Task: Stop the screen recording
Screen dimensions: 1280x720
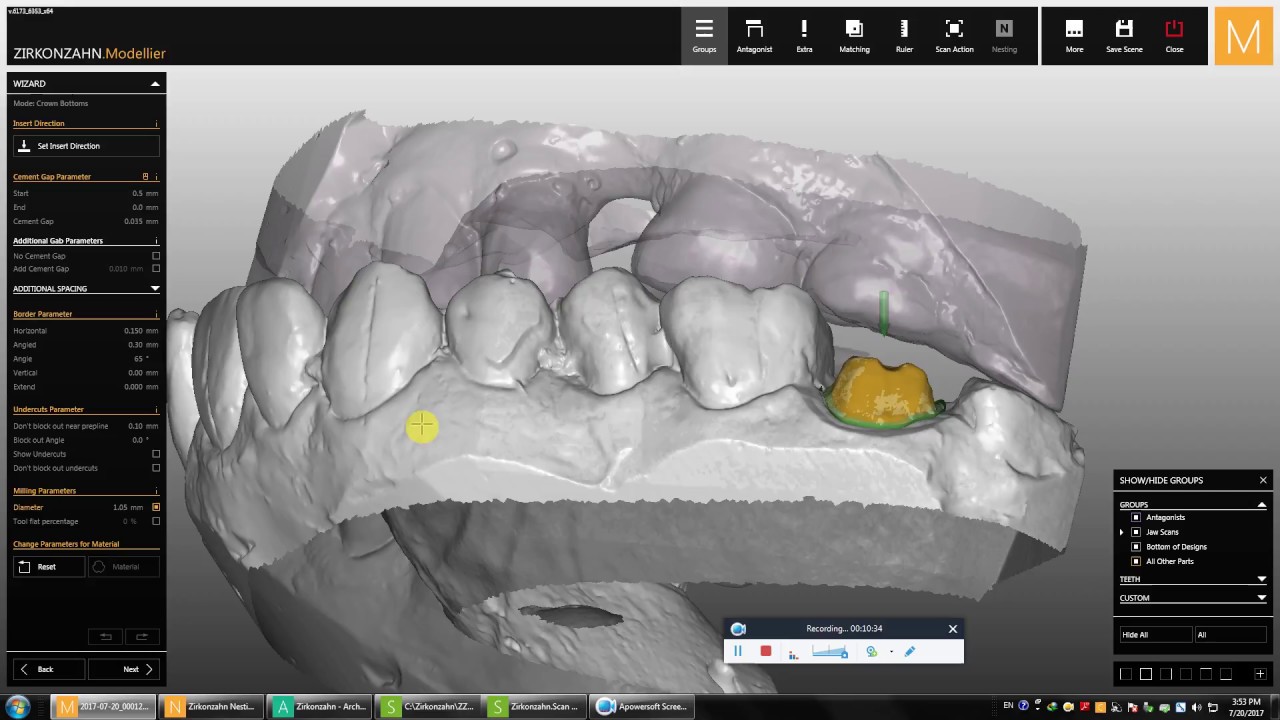Action: [x=766, y=651]
